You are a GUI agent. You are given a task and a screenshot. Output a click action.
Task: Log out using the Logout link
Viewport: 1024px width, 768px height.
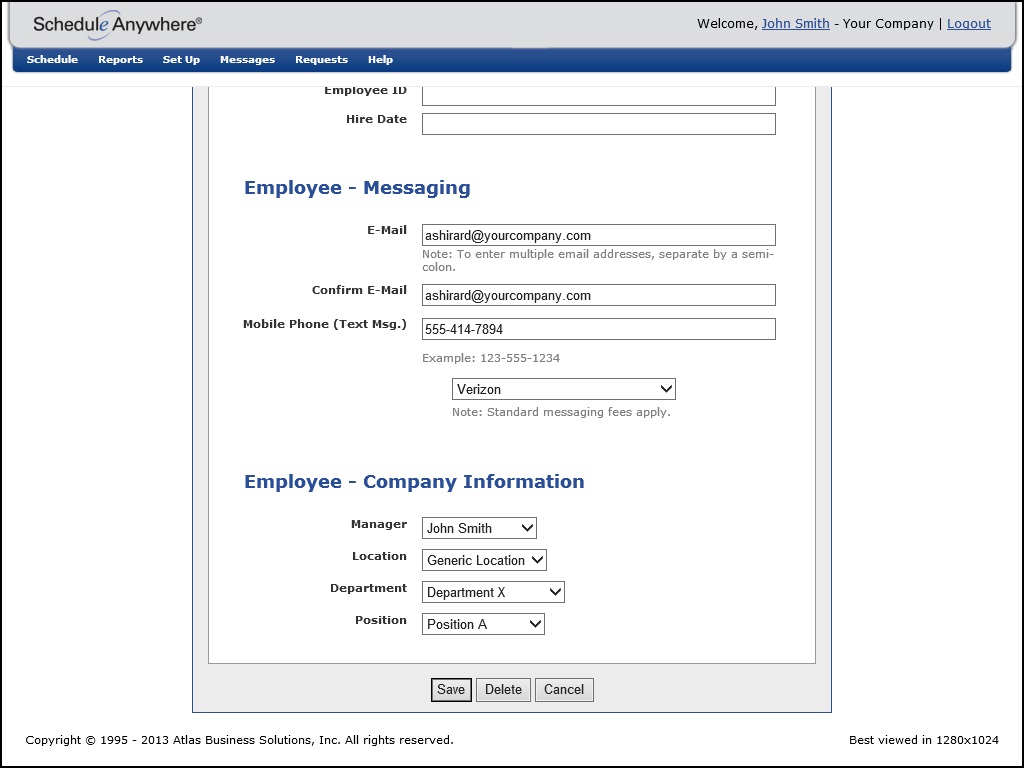968,24
